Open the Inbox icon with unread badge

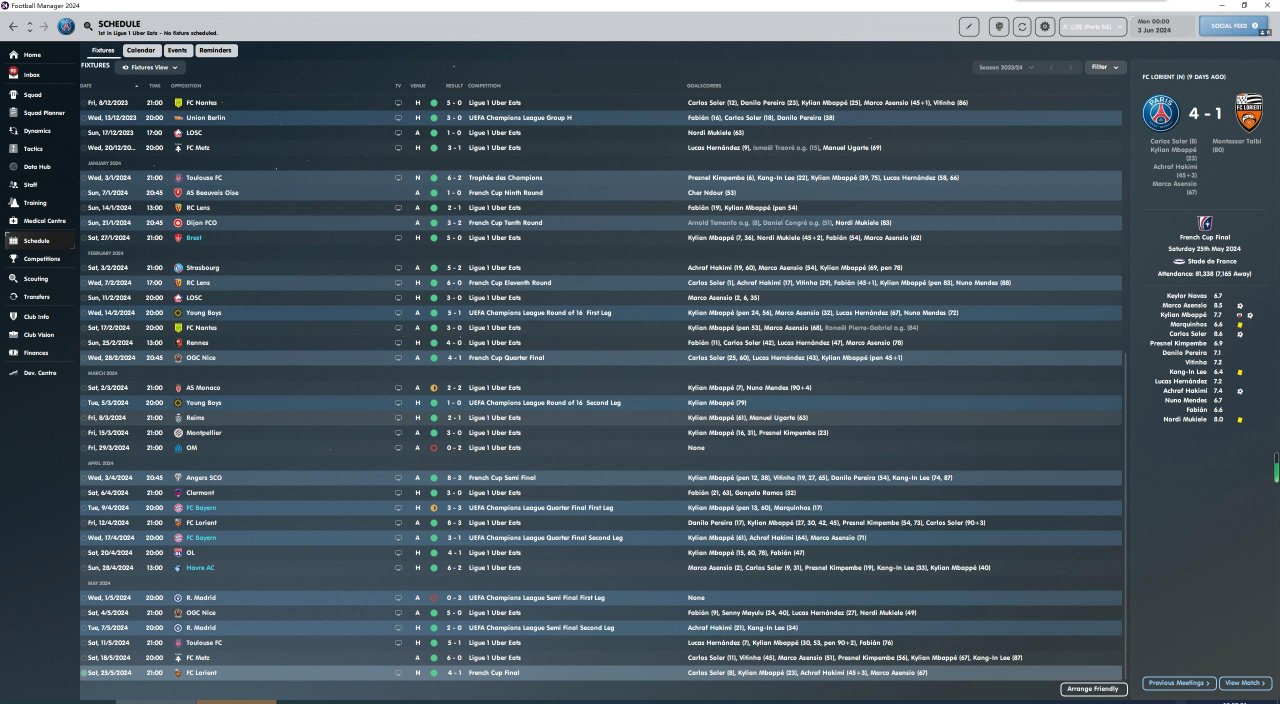(13, 75)
